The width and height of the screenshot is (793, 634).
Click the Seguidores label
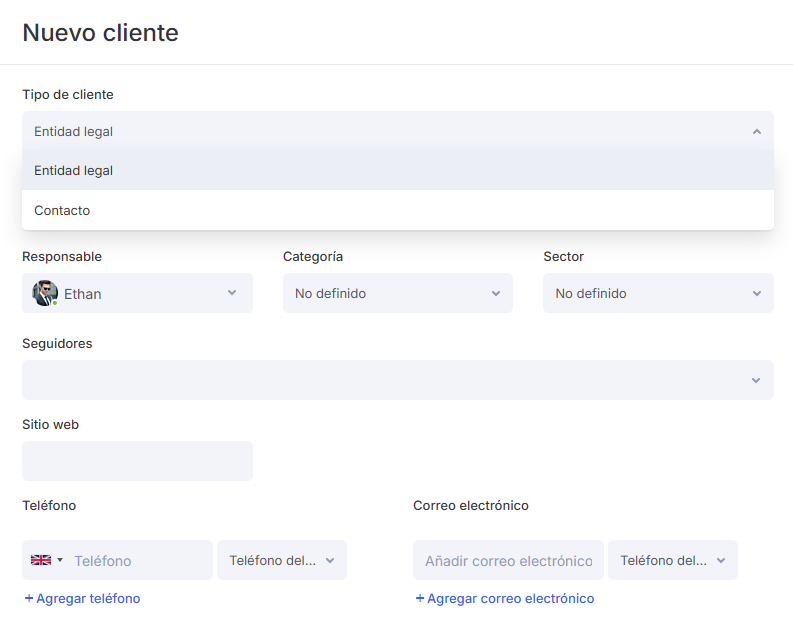[x=57, y=343]
